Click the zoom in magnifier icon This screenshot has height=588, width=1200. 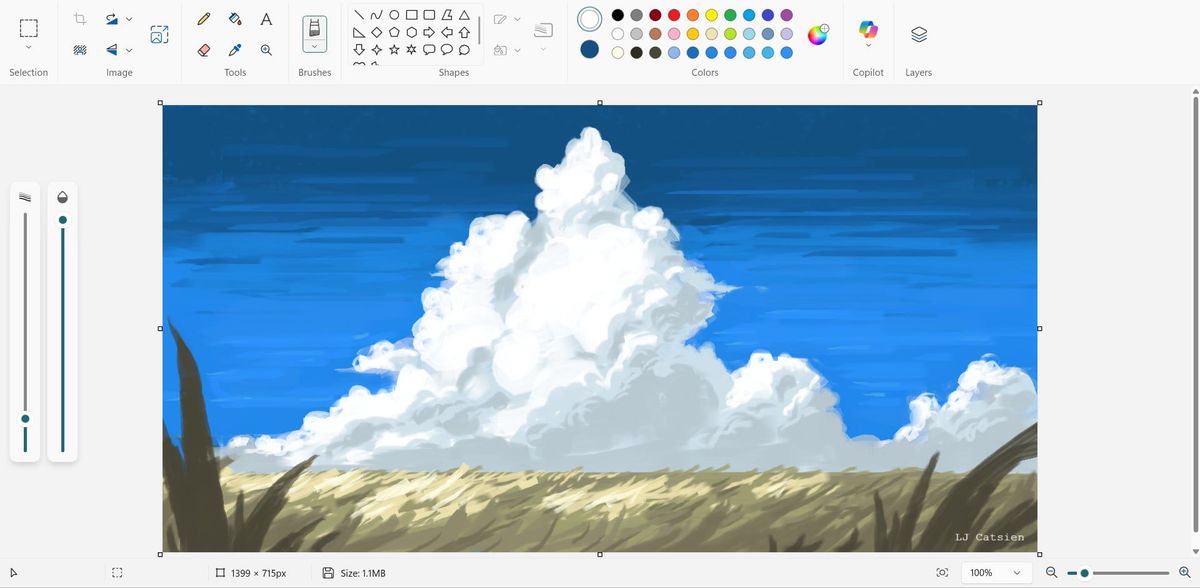(1185, 573)
